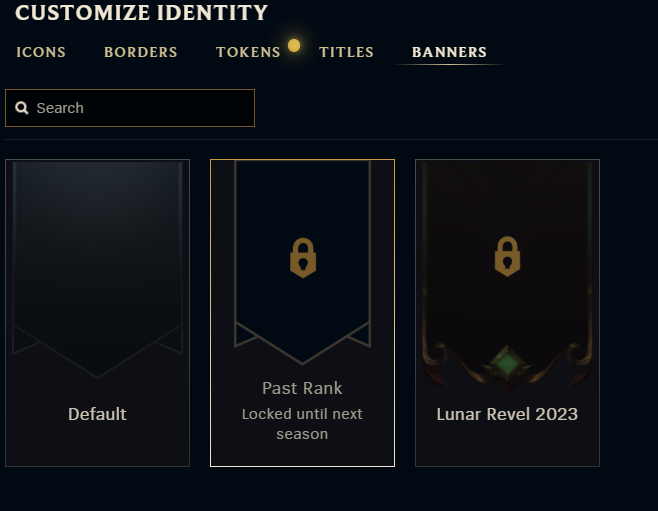Screen dimensions: 658x511
Task: Click the pointed bottom tip of Past Rank banner
Action: point(302,360)
